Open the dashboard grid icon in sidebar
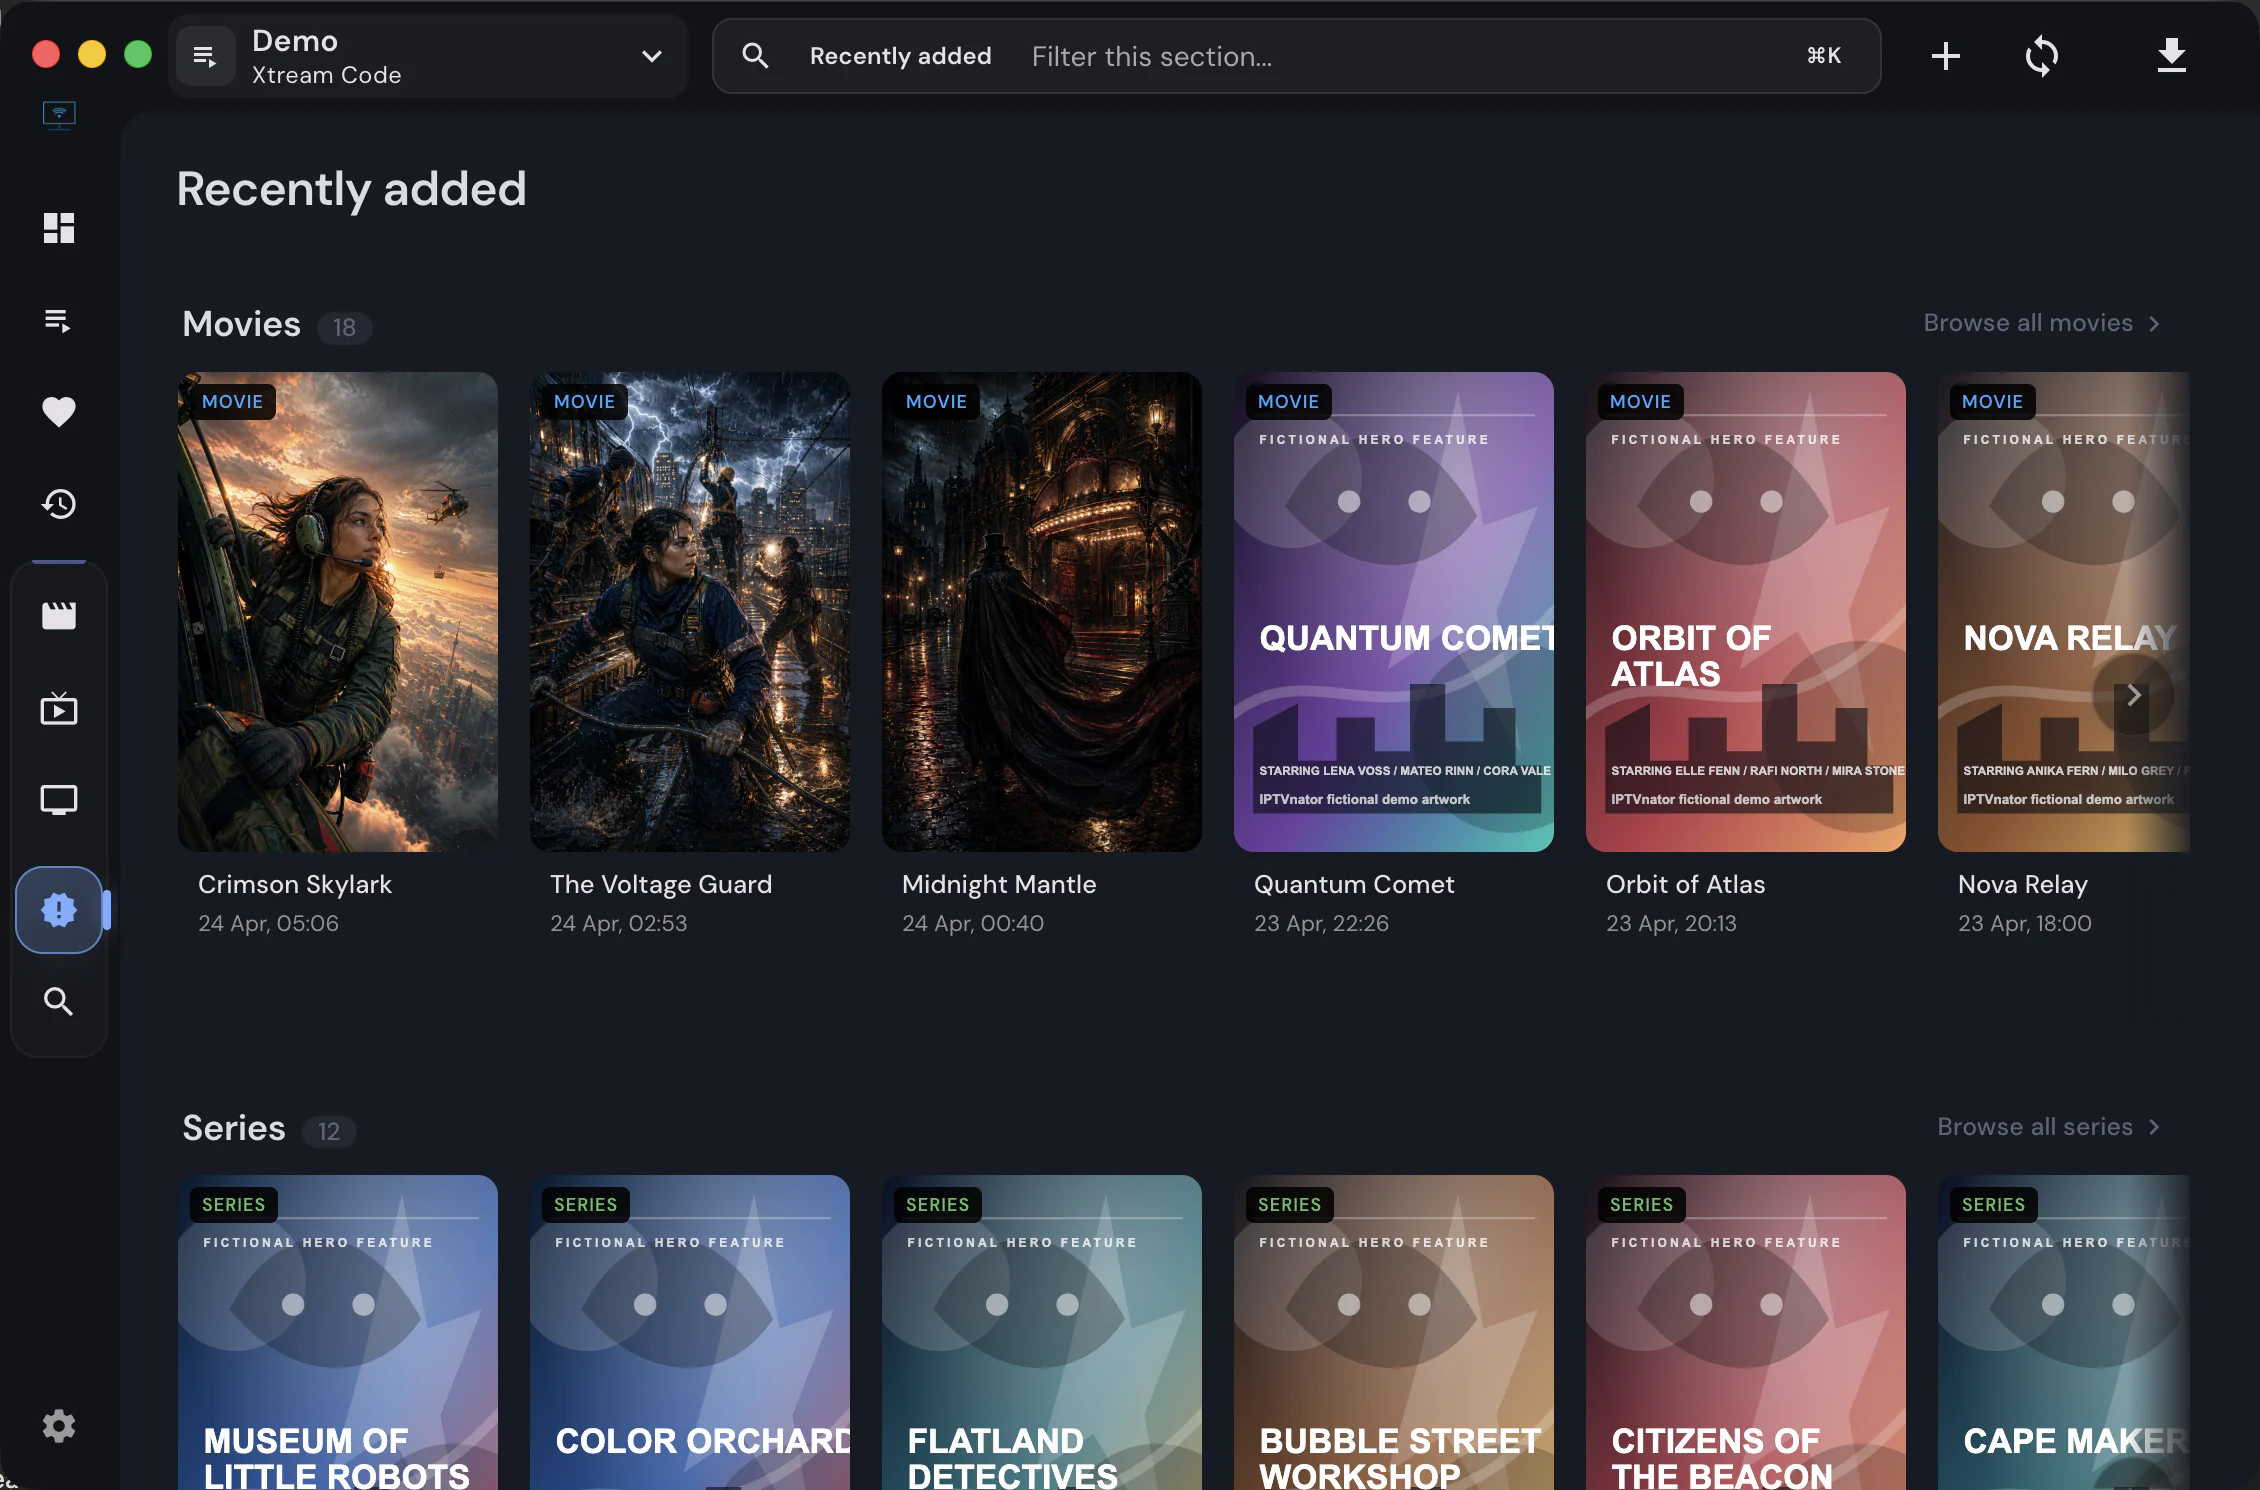2260x1490 pixels. click(x=59, y=228)
